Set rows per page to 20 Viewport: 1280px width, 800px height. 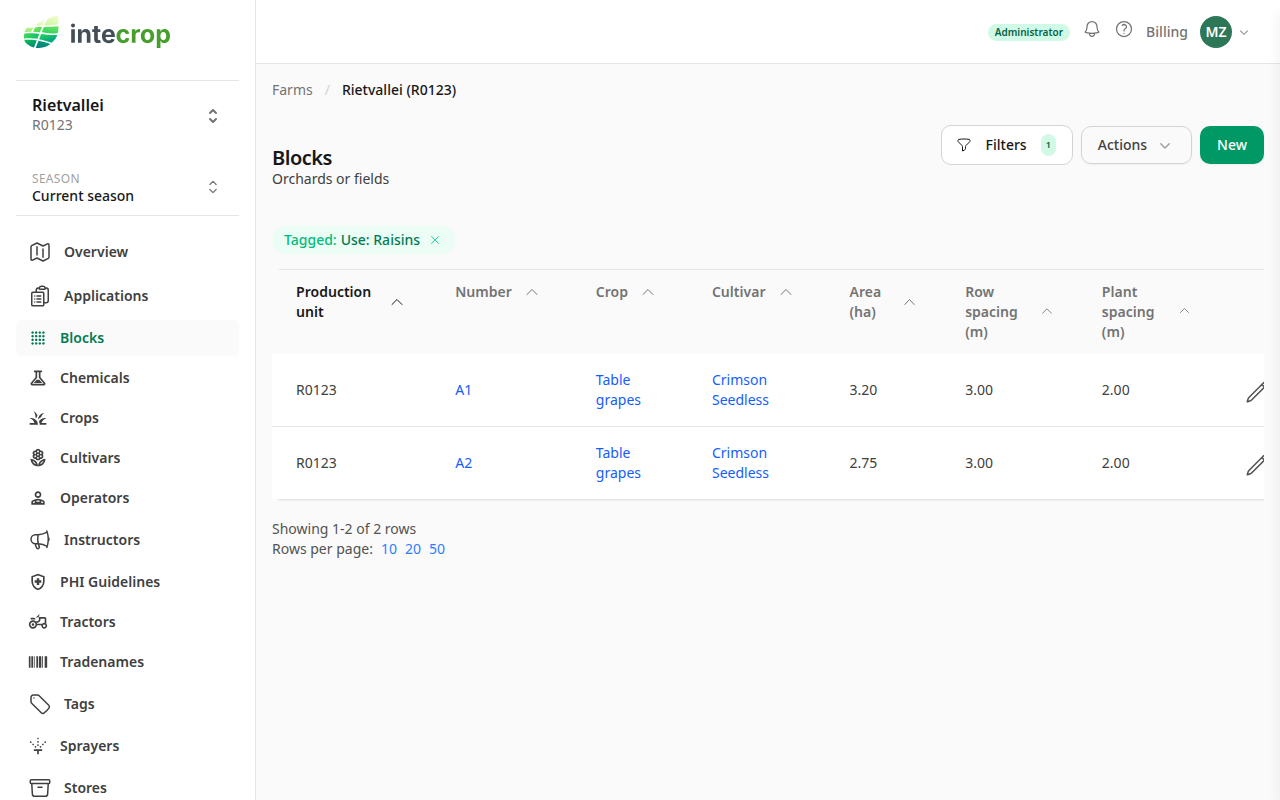[413, 549]
